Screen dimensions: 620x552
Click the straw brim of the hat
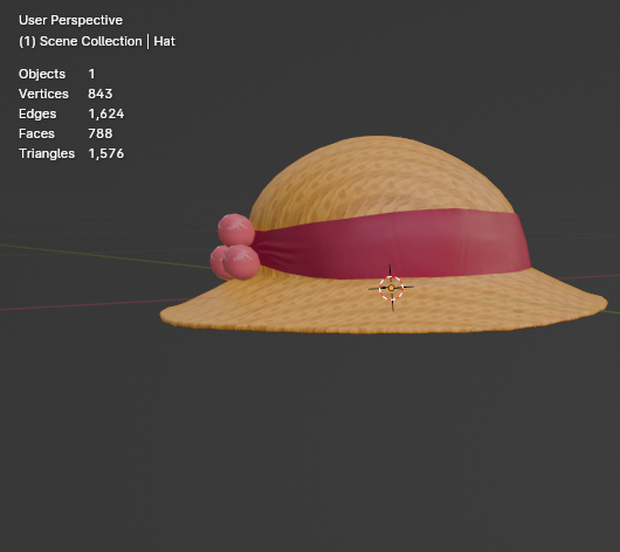pos(384,312)
